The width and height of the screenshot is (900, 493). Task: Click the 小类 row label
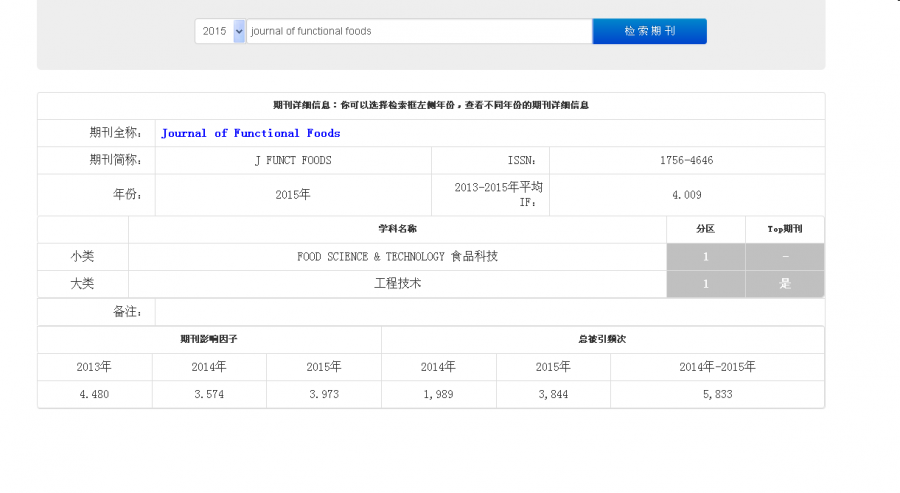83,257
